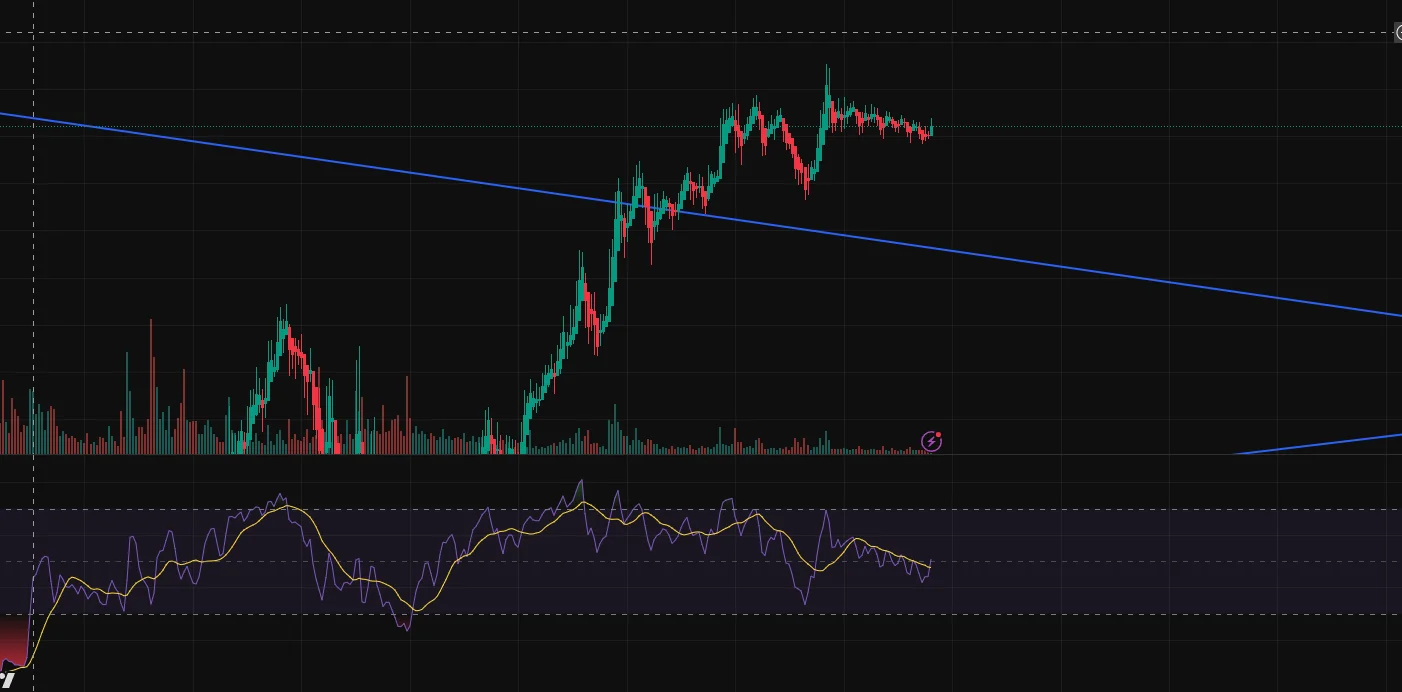
Task: Click the tallest red volume bar
Action: [x=150, y=386]
